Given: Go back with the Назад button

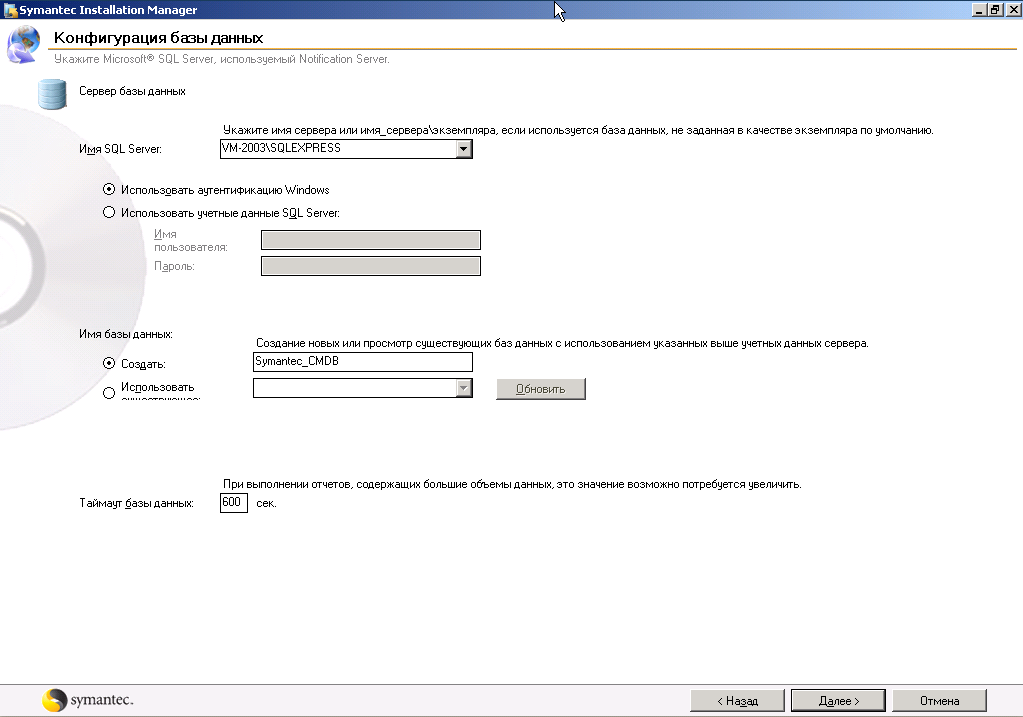Looking at the screenshot, I should [x=737, y=701].
